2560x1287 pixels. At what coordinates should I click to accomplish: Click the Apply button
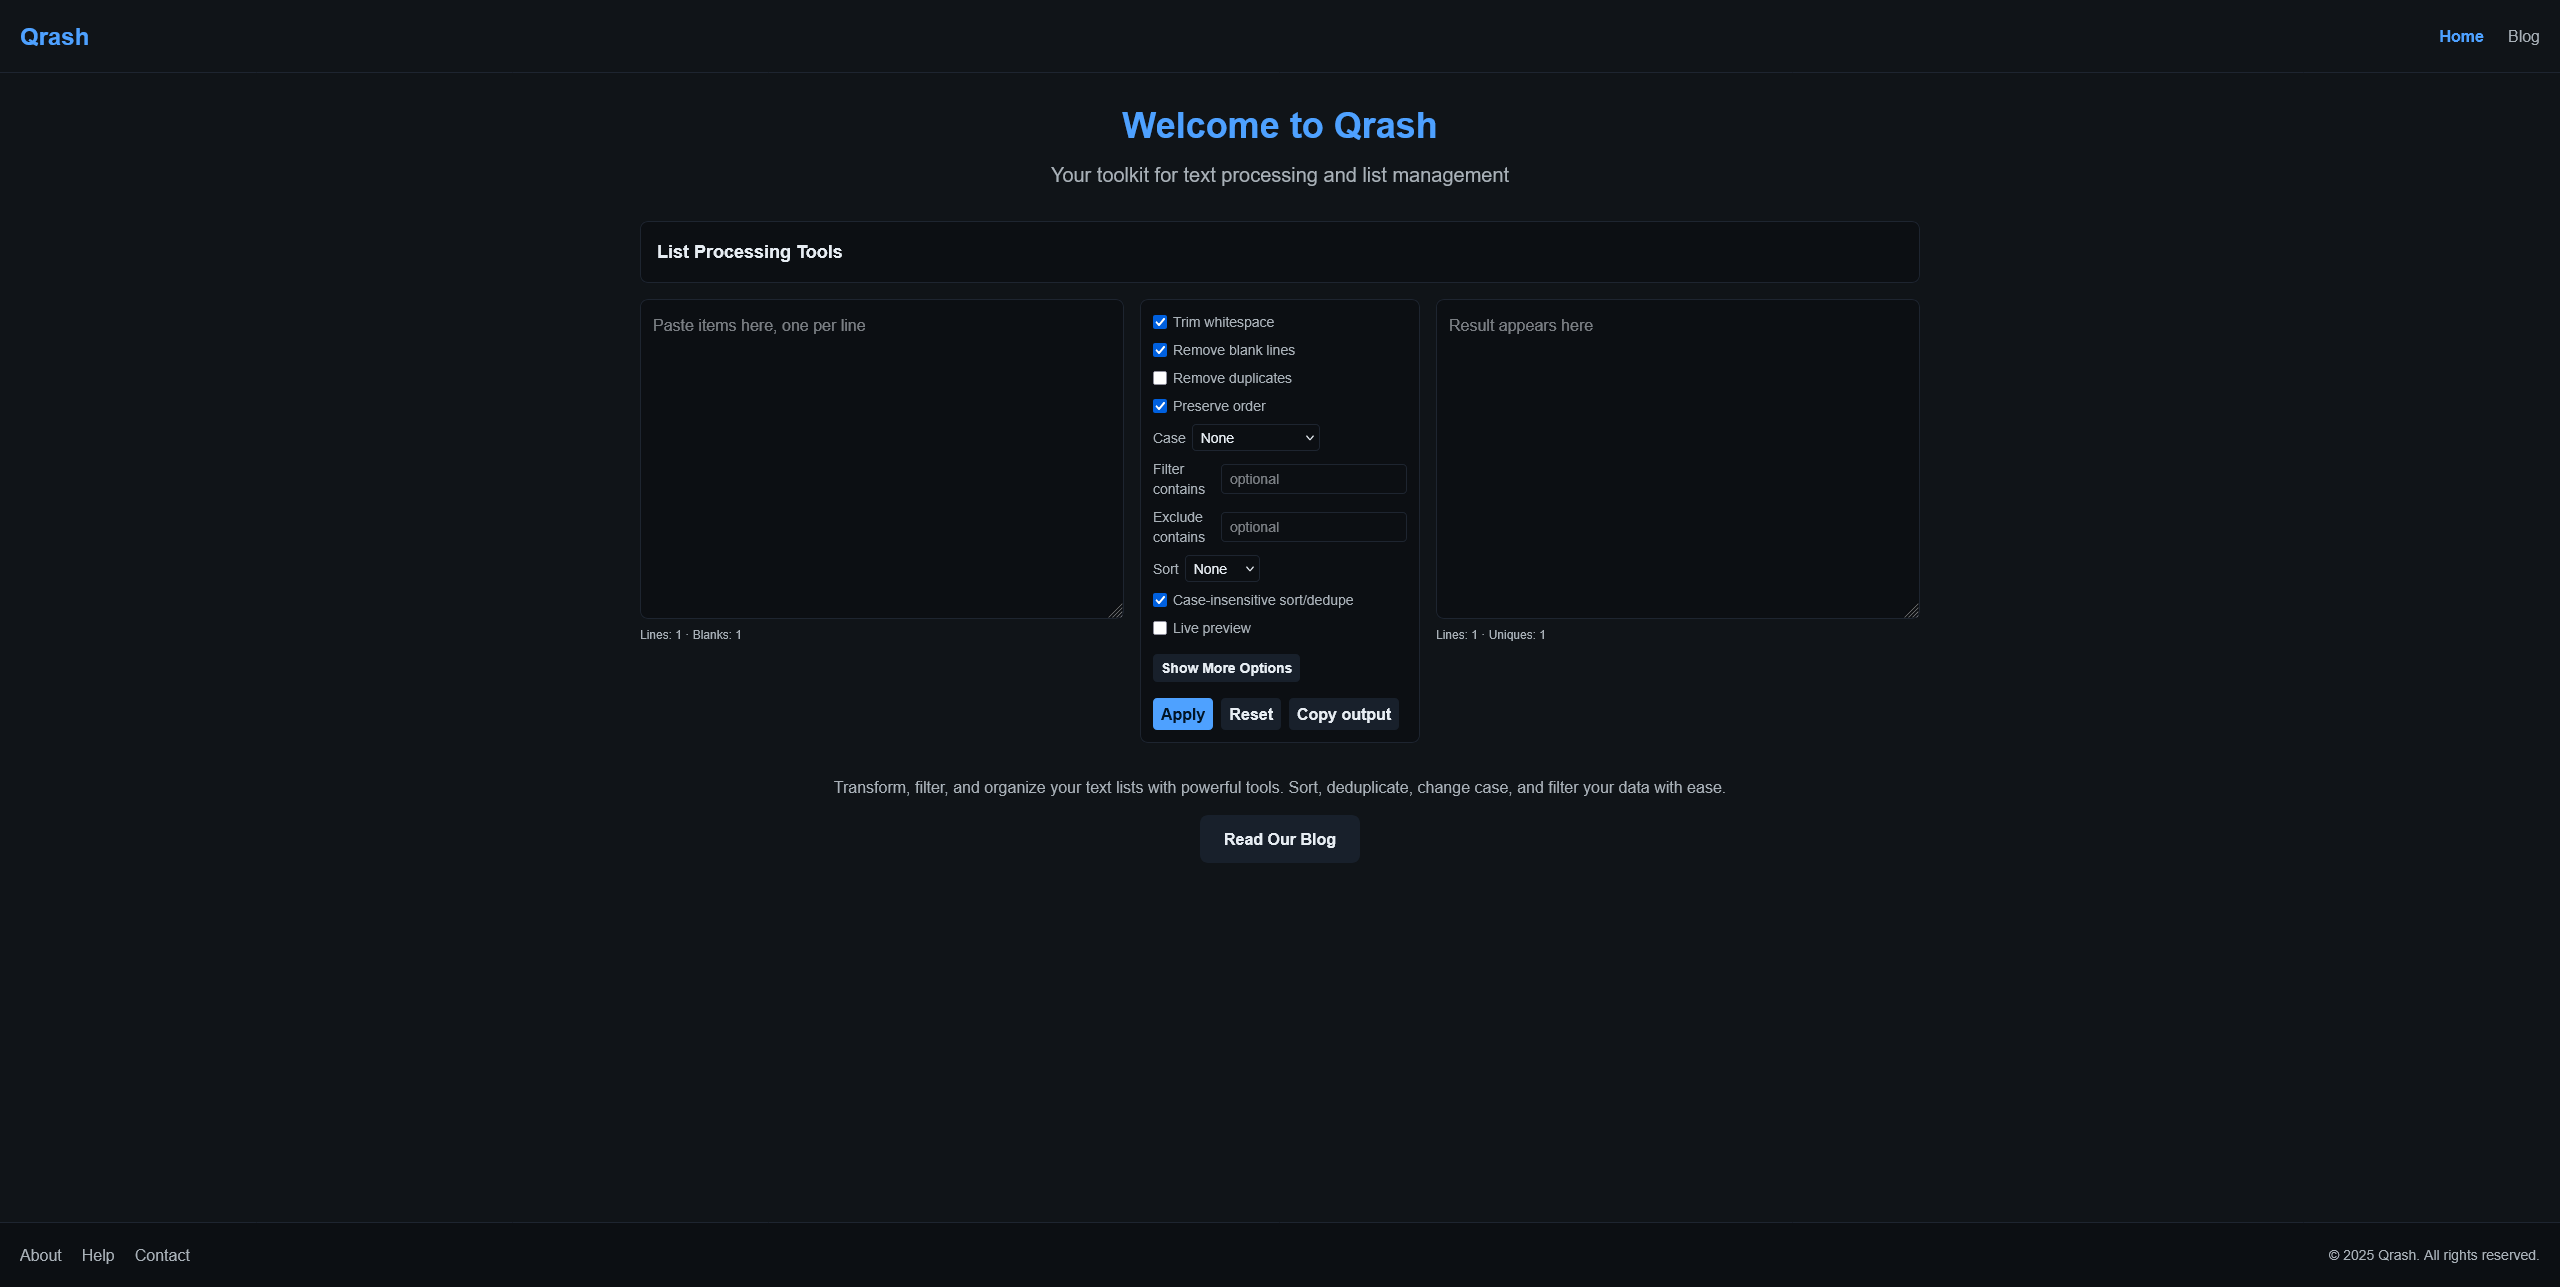coord(1182,714)
